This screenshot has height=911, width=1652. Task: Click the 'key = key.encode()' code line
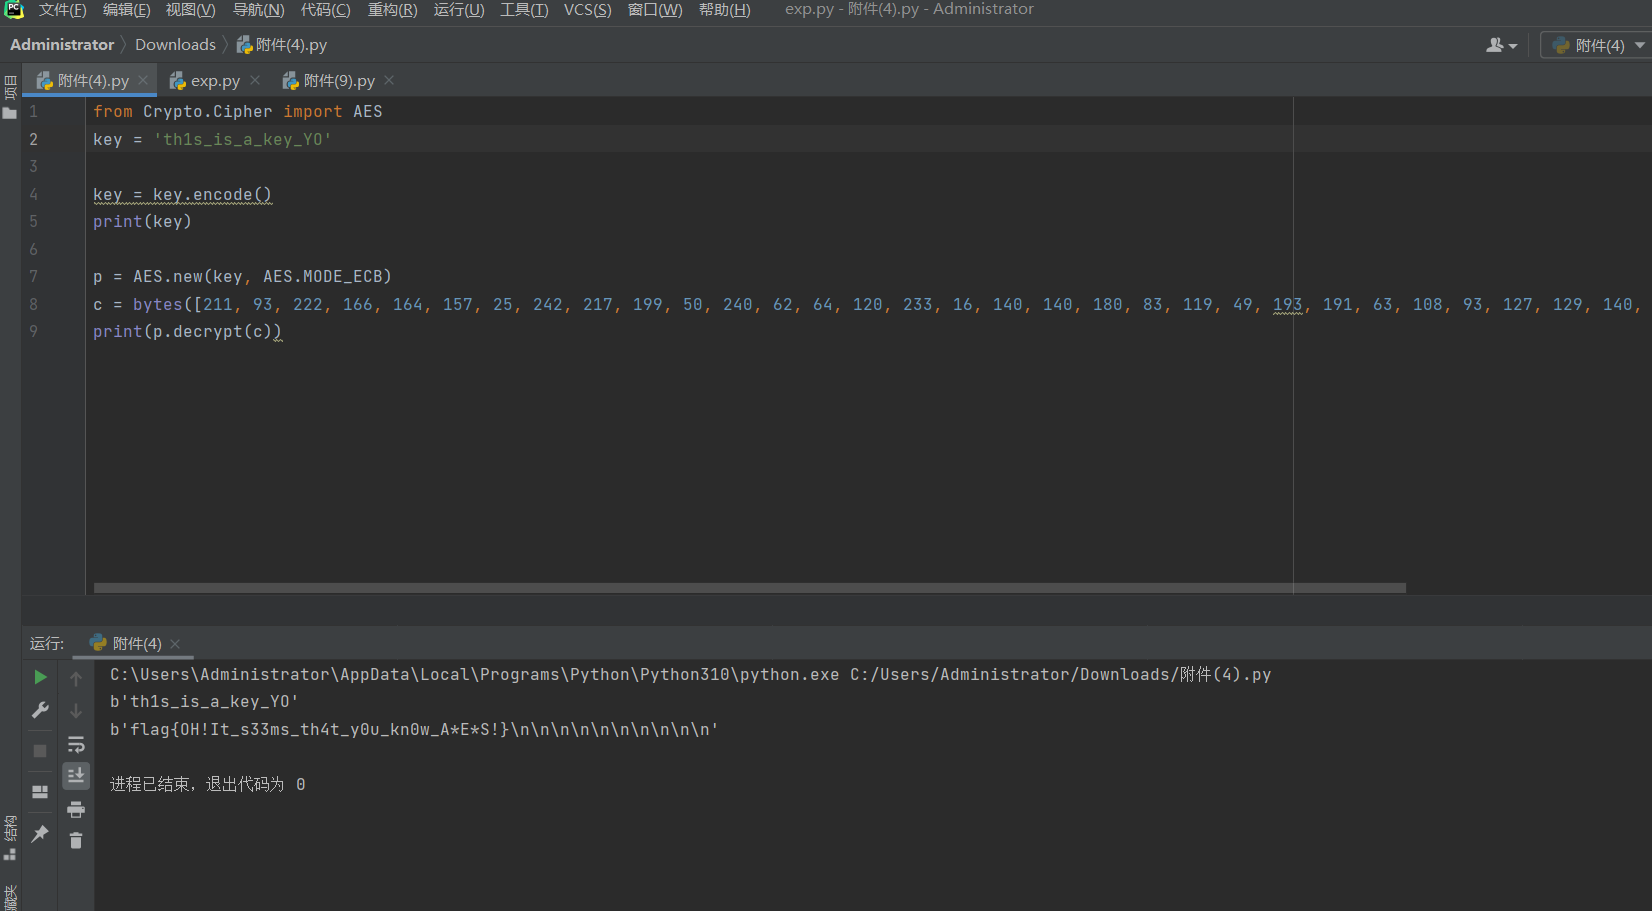tap(183, 195)
